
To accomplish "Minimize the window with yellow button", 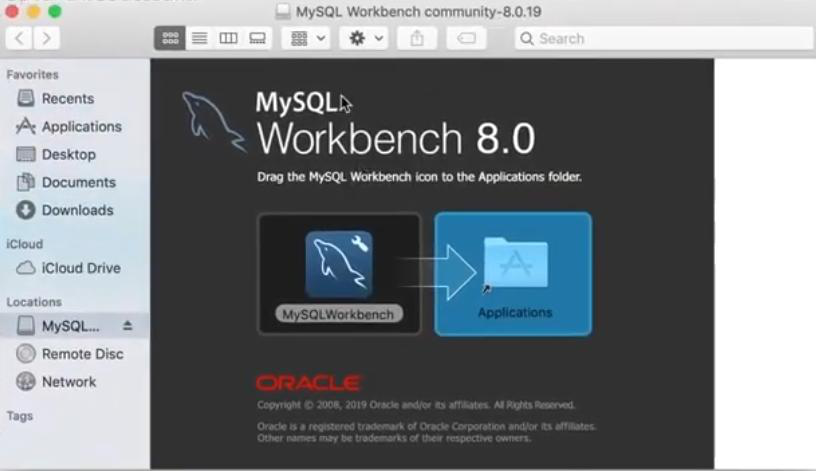I will 33,11.
